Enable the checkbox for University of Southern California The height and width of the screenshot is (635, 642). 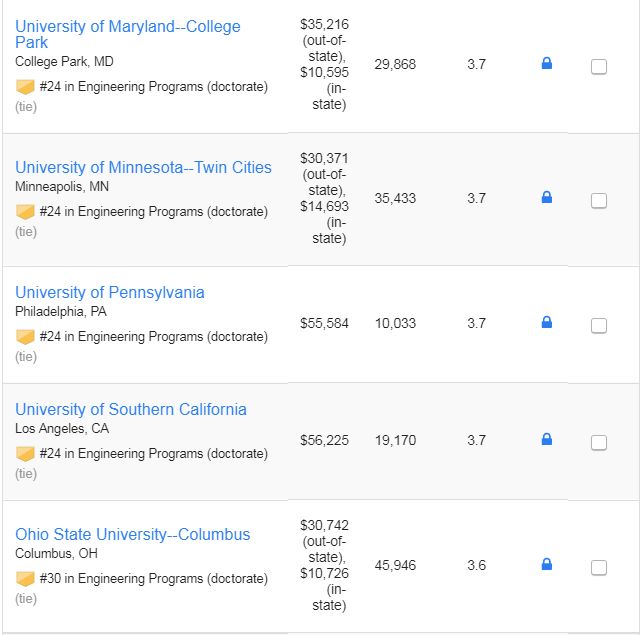point(599,443)
